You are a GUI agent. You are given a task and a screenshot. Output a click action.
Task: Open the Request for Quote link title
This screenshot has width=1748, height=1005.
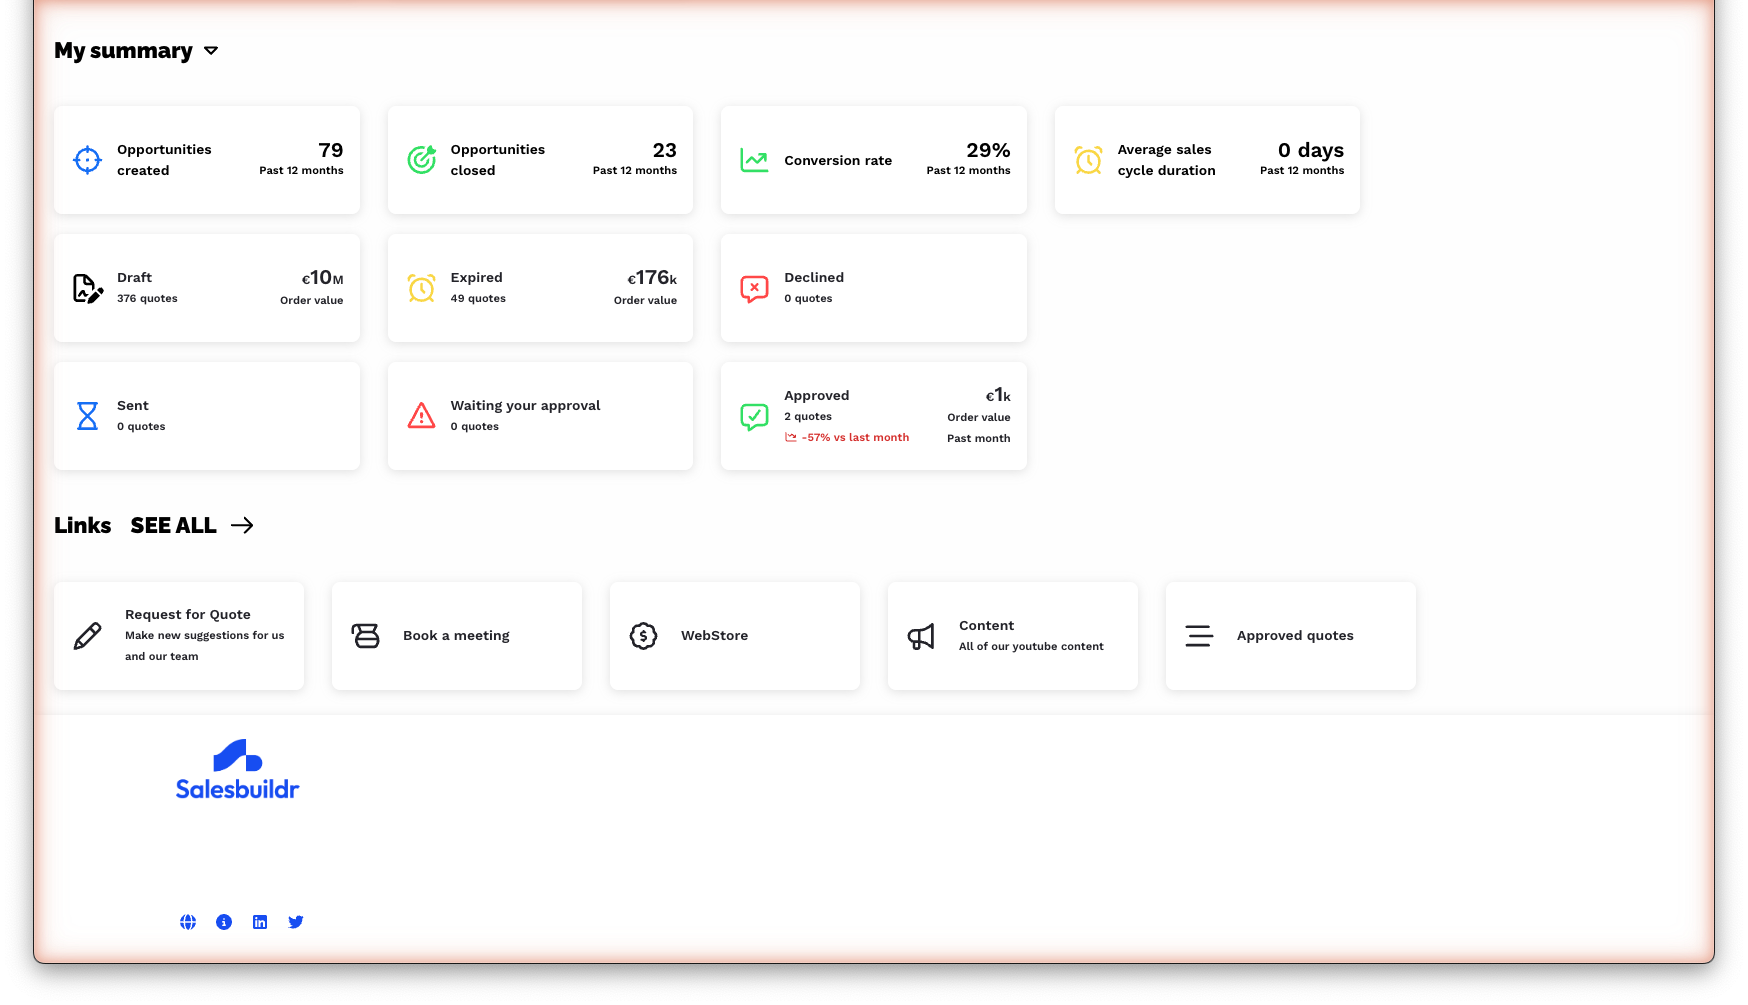point(188,615)
